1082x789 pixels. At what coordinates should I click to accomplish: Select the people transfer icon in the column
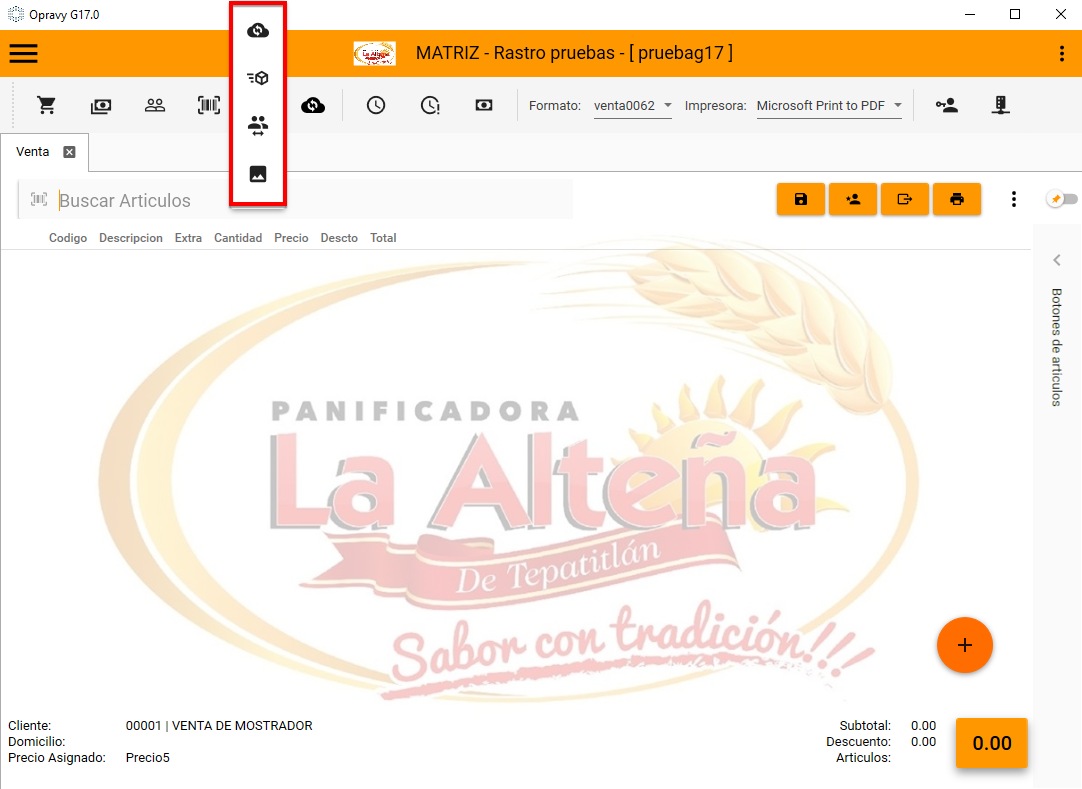(258, 126)
